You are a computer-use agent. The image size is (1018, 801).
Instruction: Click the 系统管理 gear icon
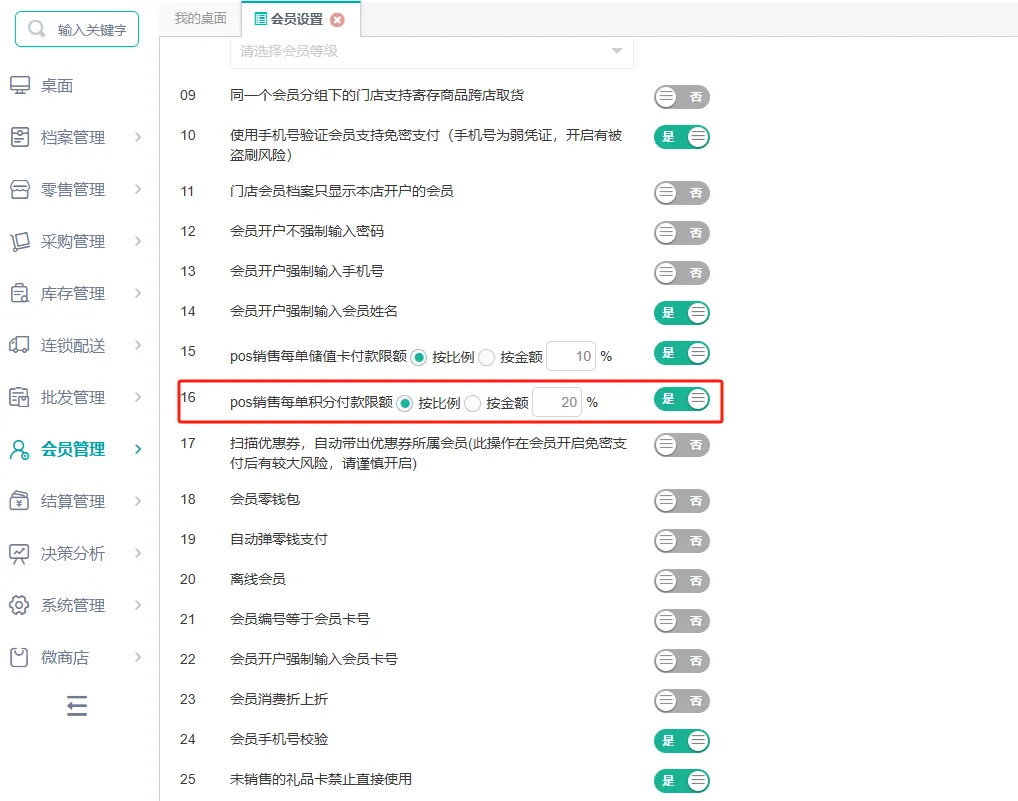(x=19, y=605)
